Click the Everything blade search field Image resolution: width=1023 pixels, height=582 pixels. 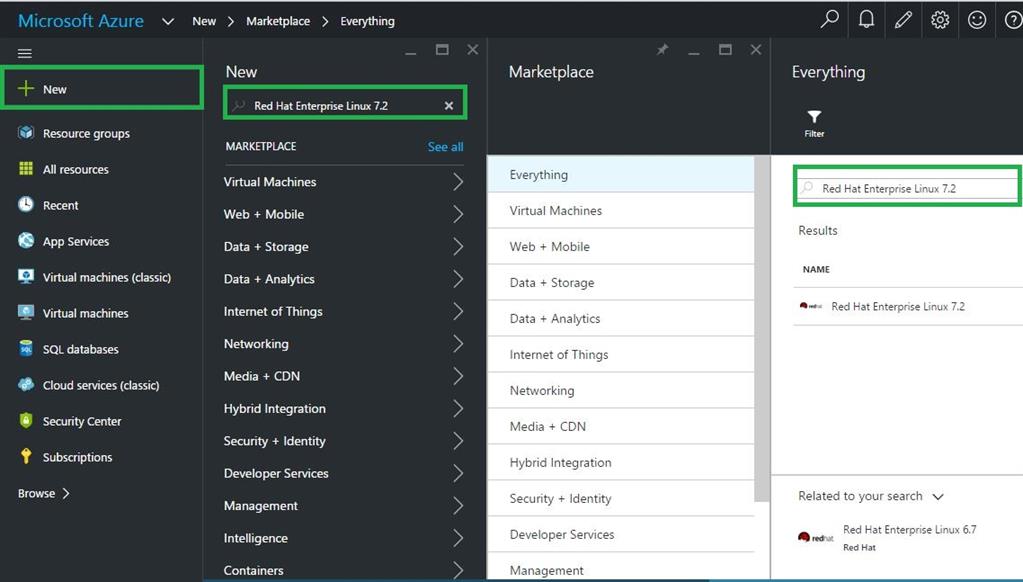(908, 188)
